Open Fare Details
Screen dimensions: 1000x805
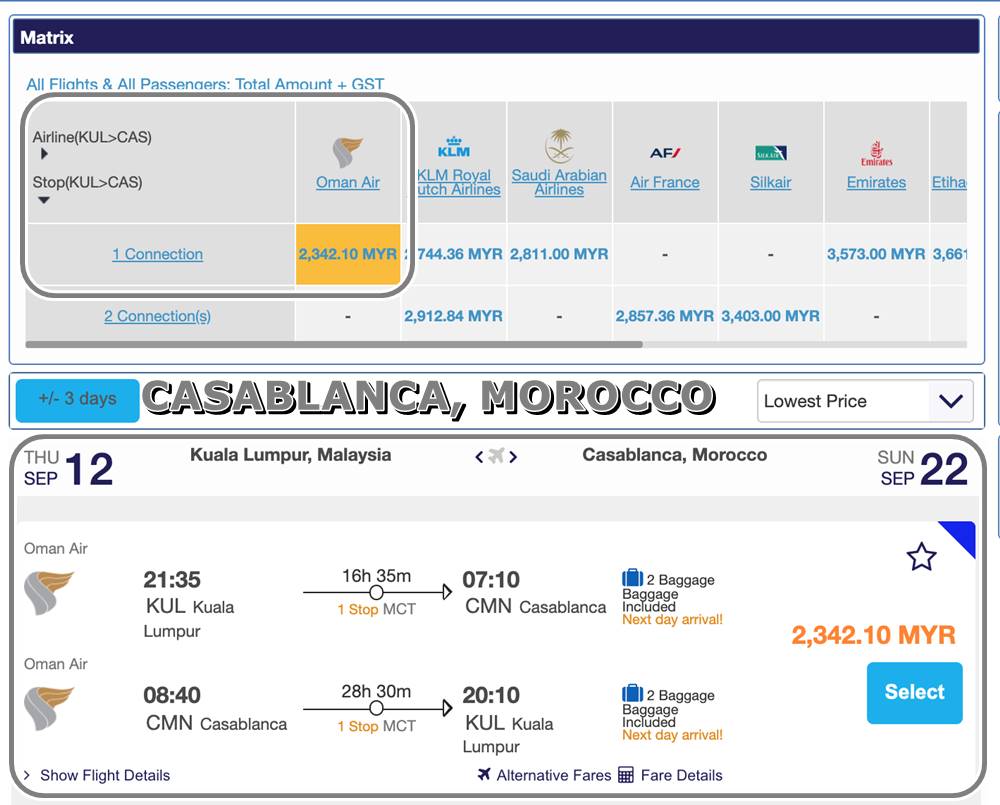(681, 775)
